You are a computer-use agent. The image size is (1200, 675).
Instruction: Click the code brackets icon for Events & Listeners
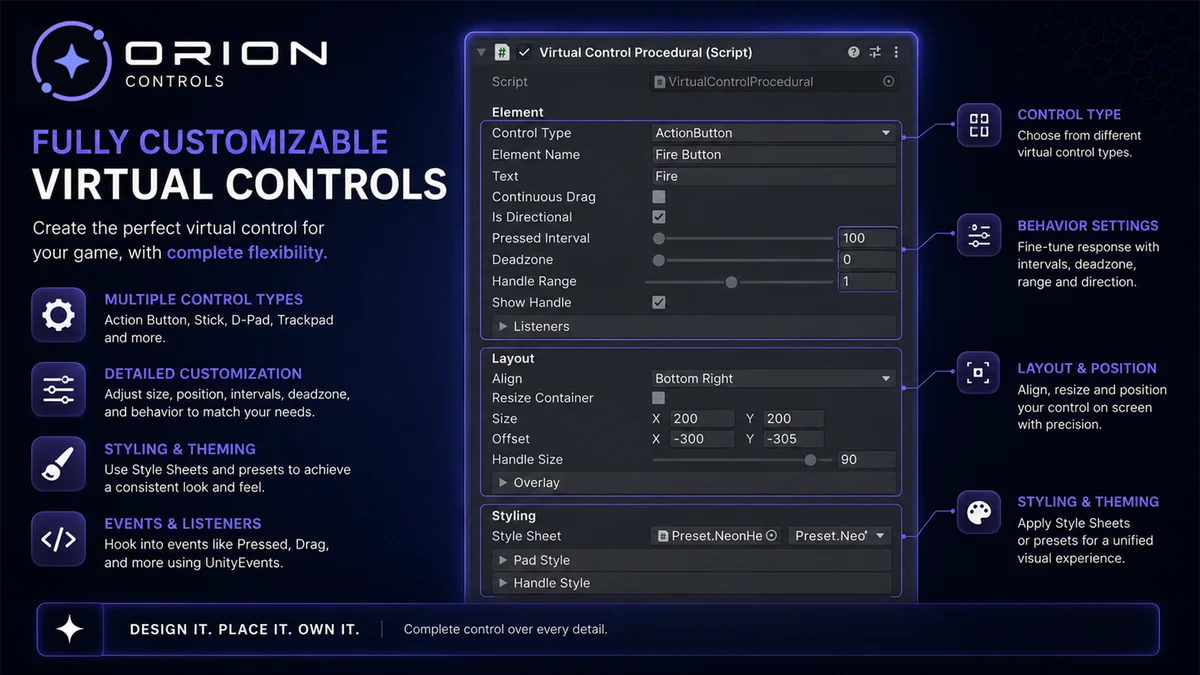58,540
